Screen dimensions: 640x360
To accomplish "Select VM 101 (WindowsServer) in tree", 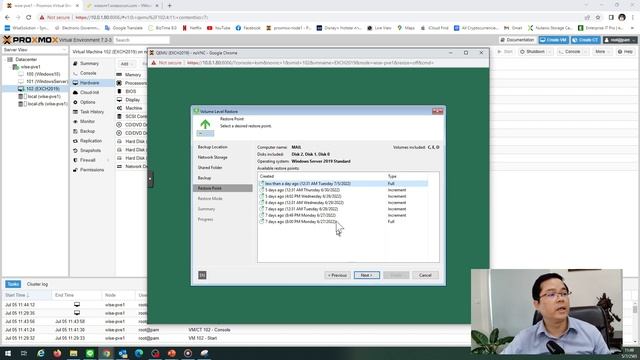I will (x=43, y=82).
